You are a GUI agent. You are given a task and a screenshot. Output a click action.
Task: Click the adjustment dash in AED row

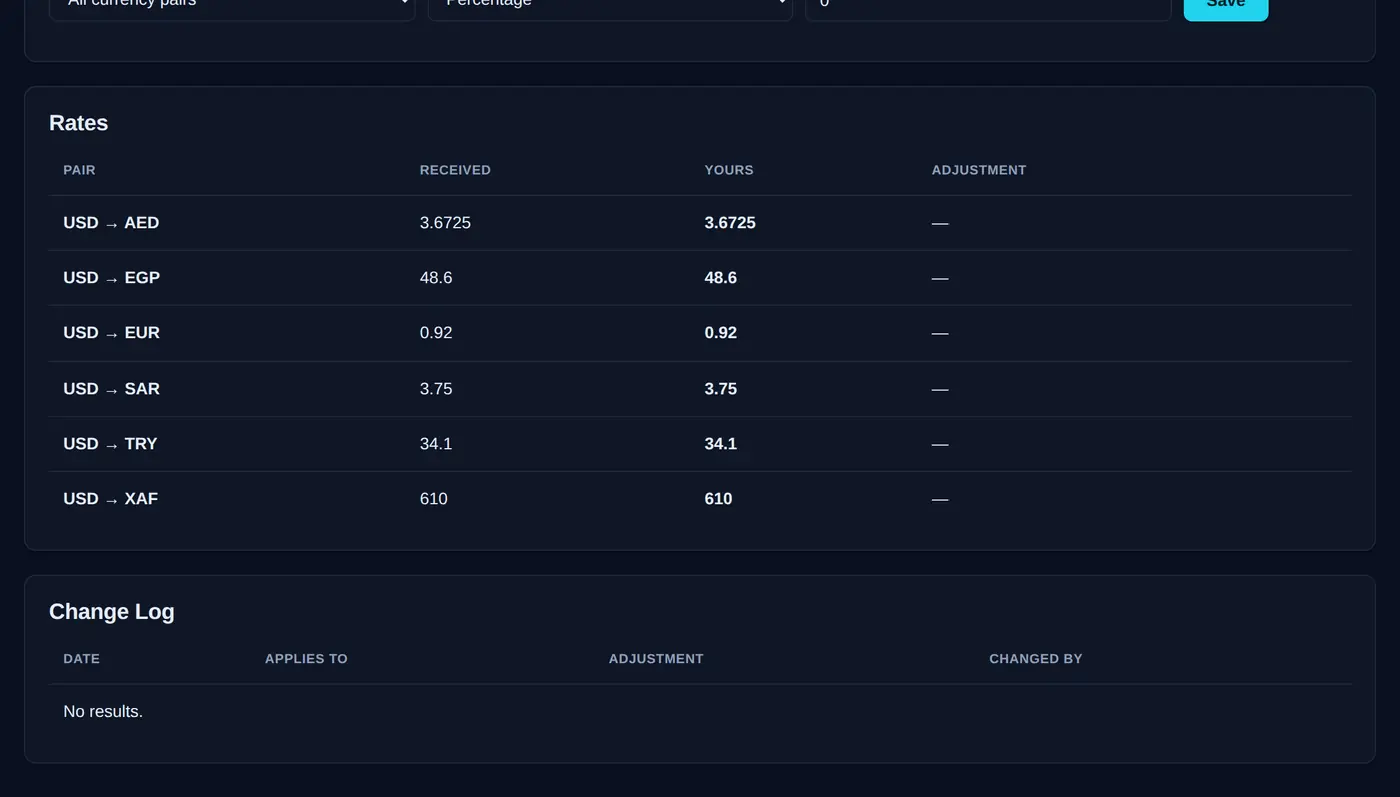click(940, 223)
